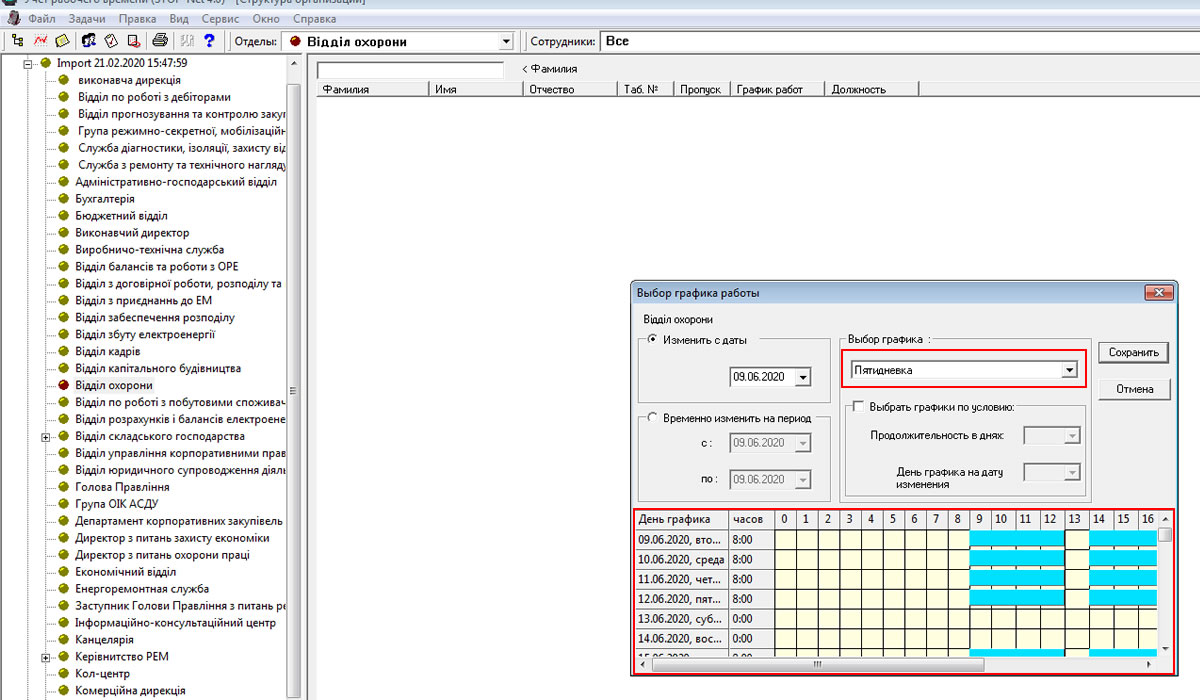Viewport: 1200px width, 700px height.
Task: Click the 09.06.2020 row in schedule grid
Action: 895,539
